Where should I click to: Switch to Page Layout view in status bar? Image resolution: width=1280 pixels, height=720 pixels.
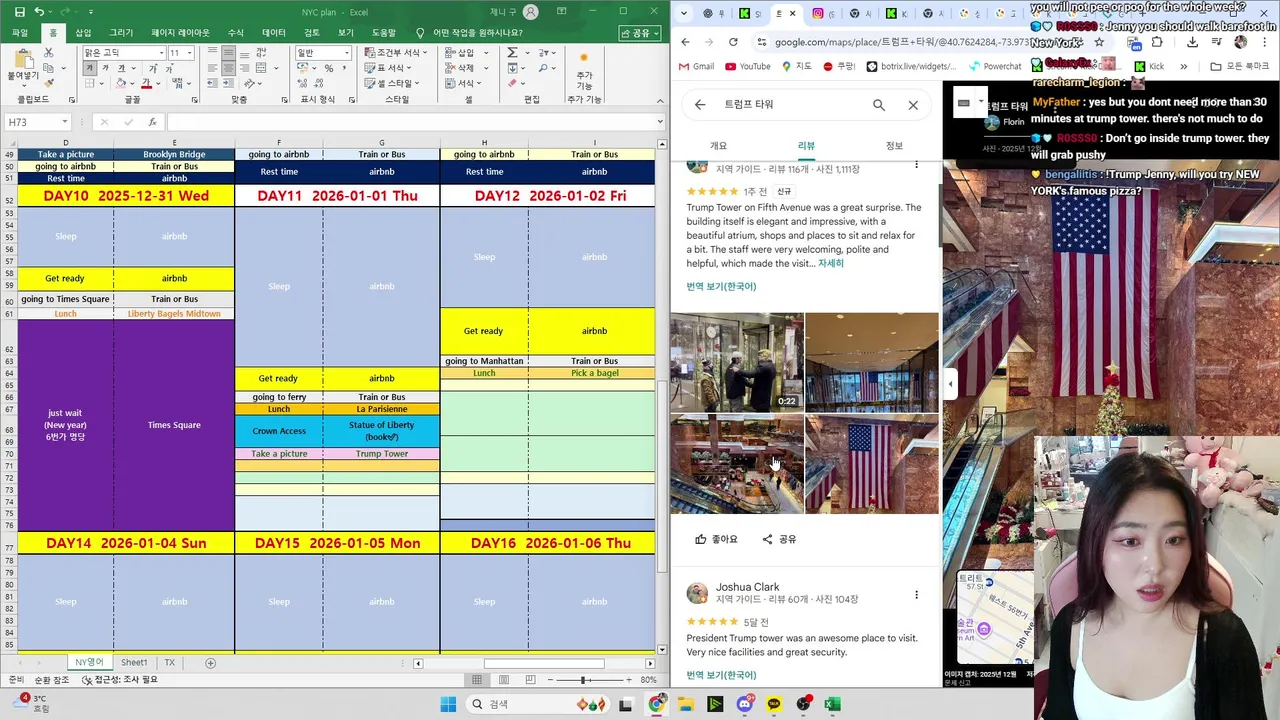coord(506,680)
